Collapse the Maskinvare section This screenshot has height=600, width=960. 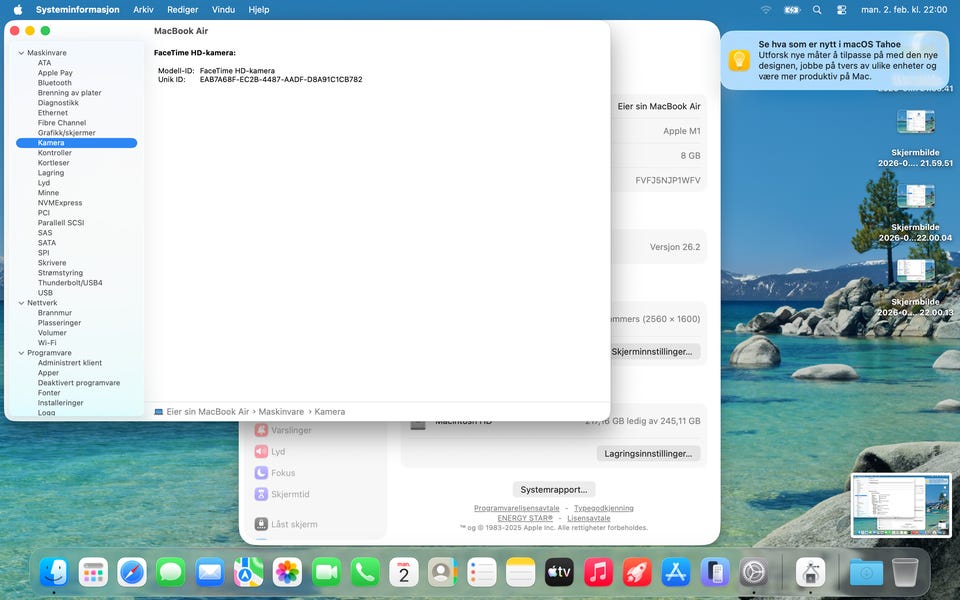tap(21, 53)
